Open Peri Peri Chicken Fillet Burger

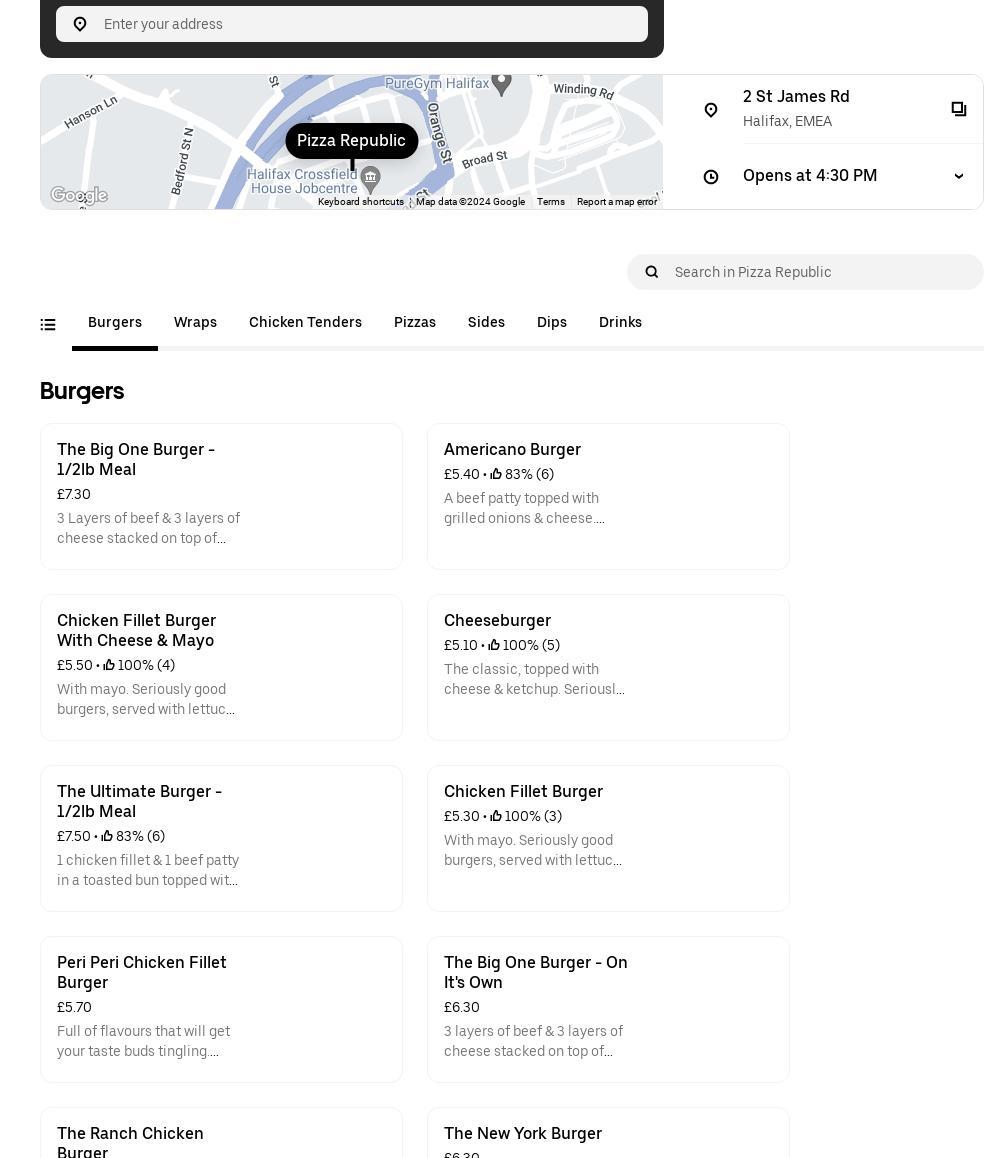click(x=221, y=1010)
